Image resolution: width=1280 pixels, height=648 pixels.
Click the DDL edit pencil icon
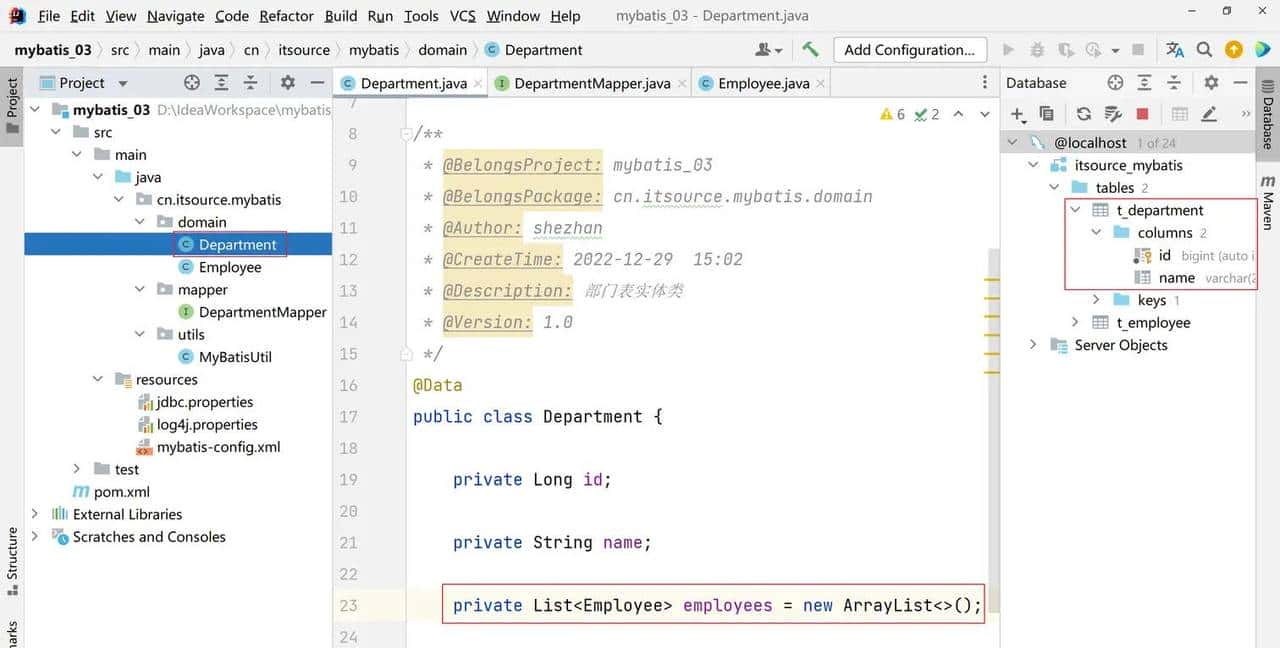click(x=1210, y=113)
